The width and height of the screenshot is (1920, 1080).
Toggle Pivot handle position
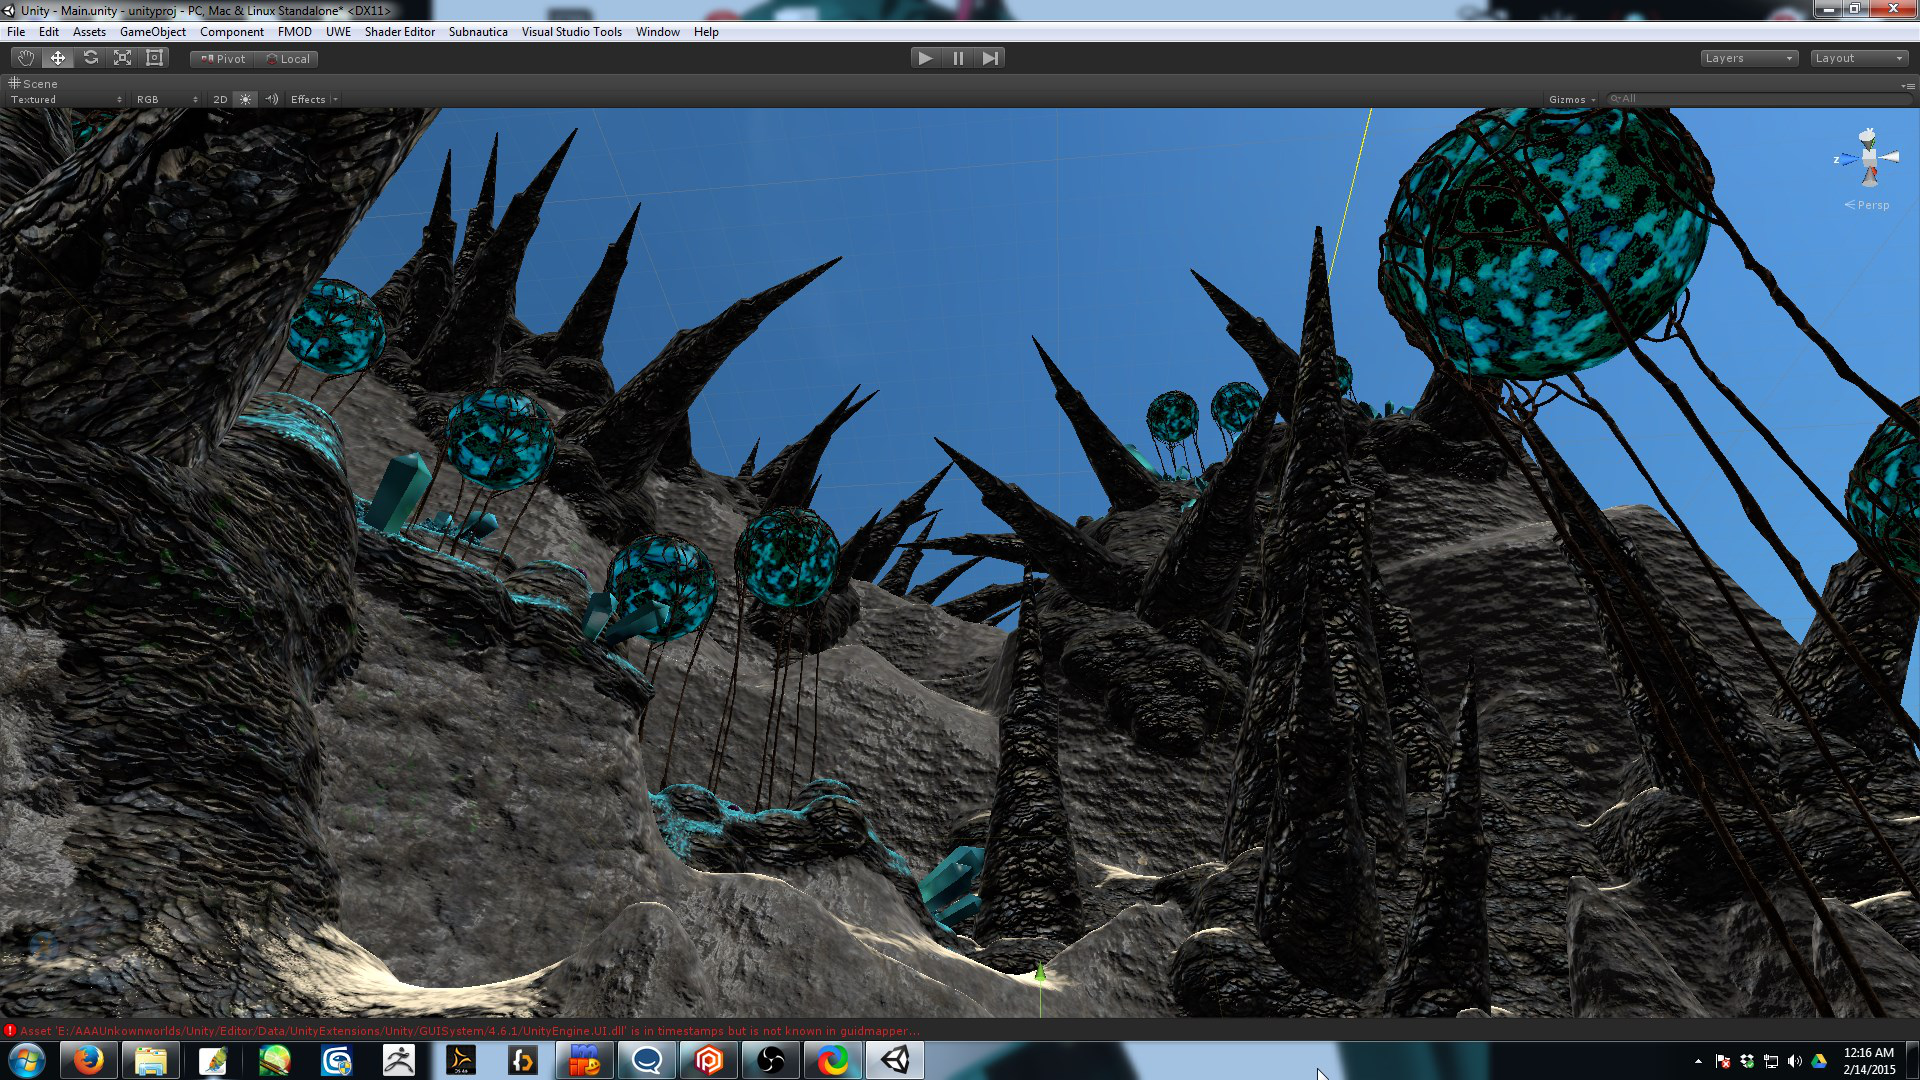coord(223,59)
